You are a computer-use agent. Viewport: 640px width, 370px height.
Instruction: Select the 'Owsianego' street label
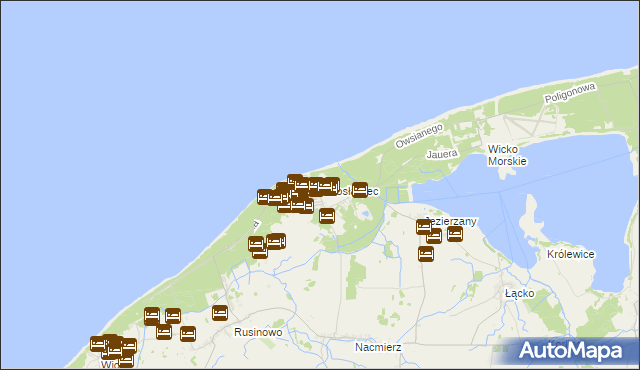[419, 136]
